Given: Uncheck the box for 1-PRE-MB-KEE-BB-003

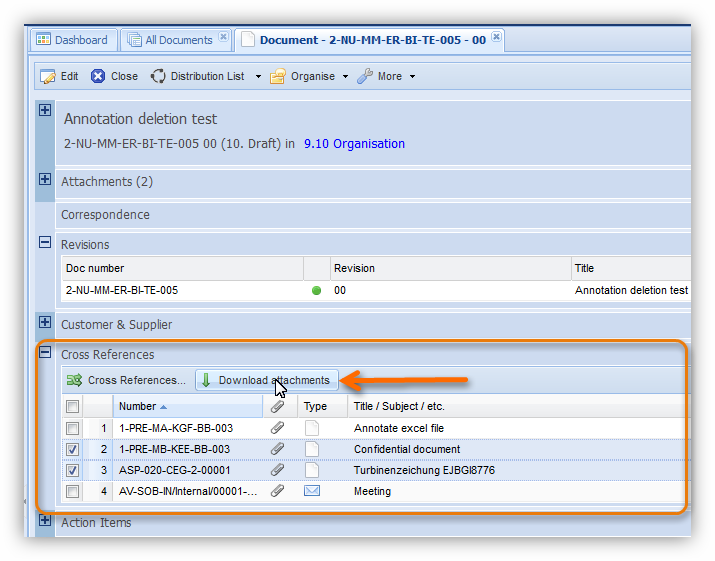Looking at the screenshot, I should [x=73, y=449].
